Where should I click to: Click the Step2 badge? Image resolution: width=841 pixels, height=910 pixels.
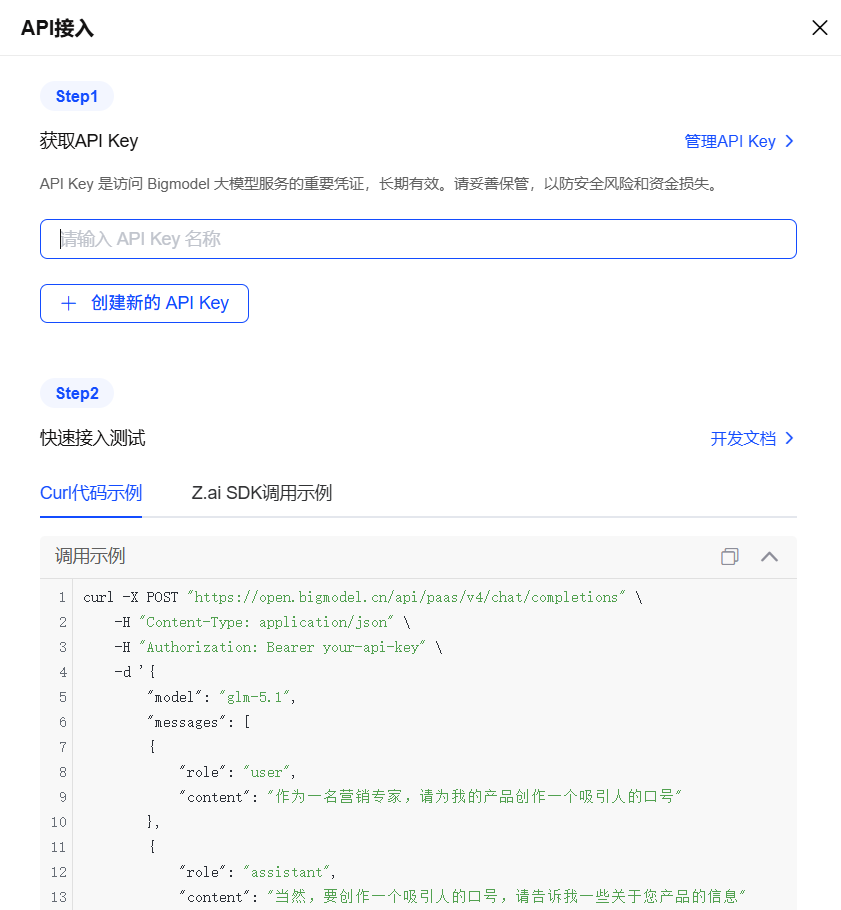pos(77,393)
